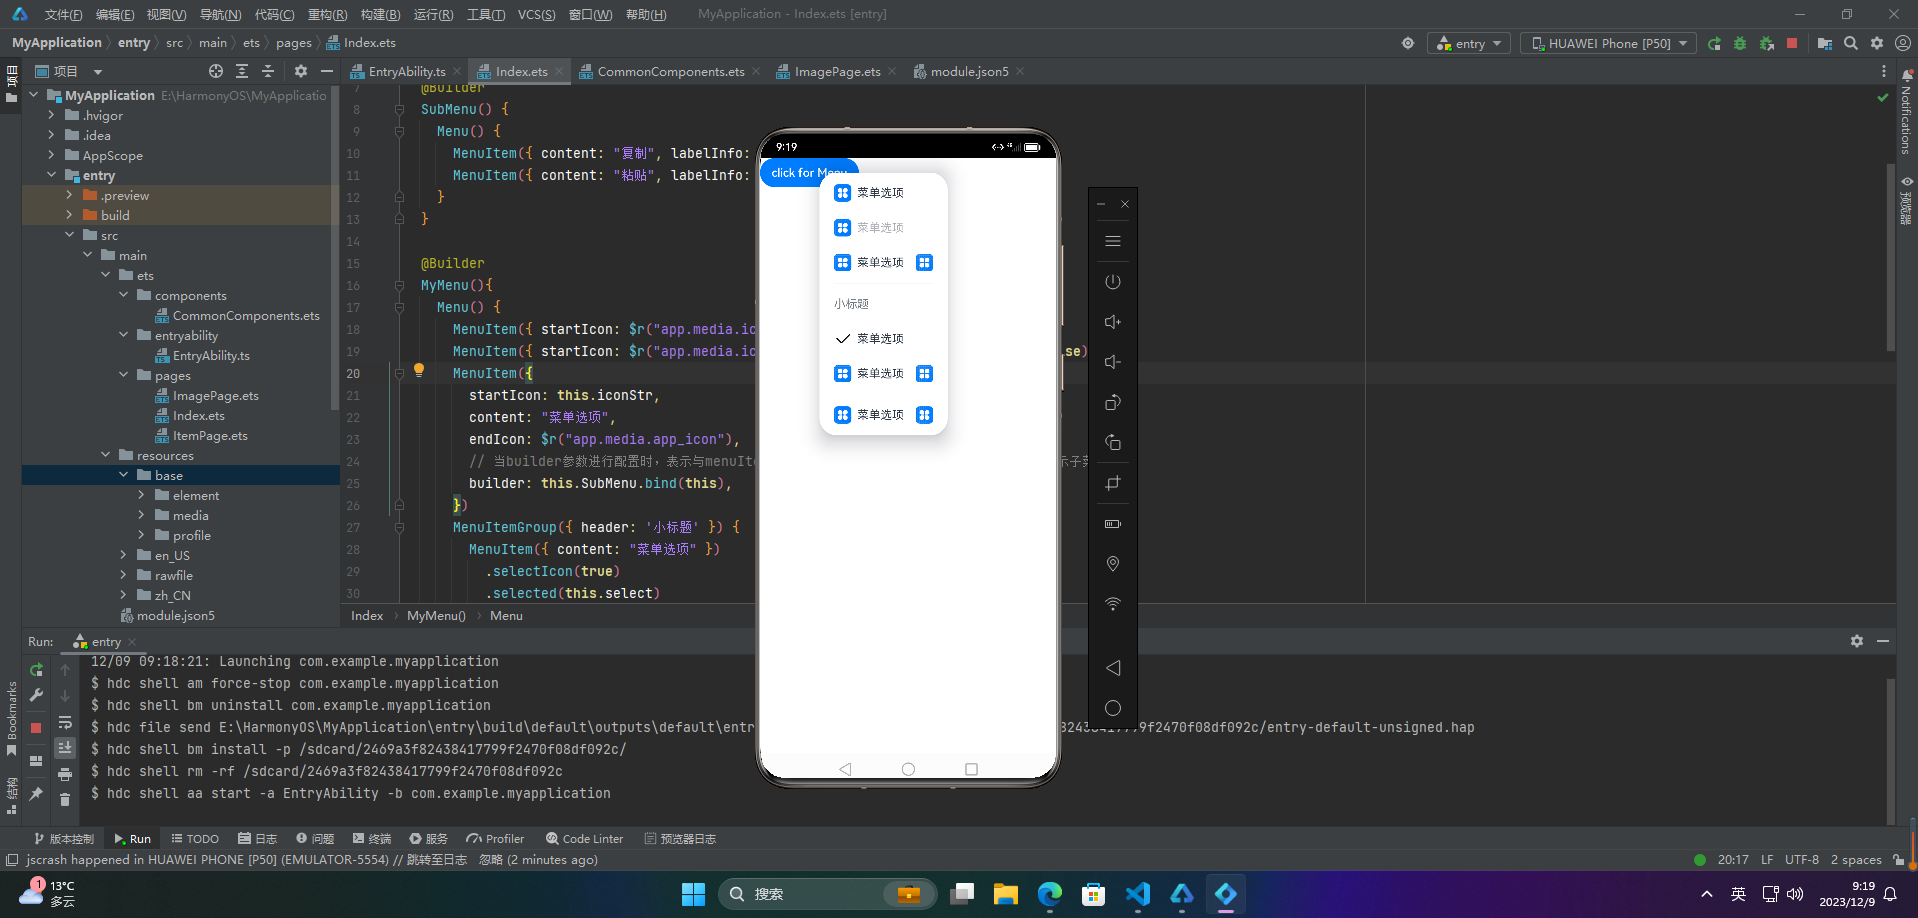Tap click for Menu button in emulator
The height and width of the screenshot is (918, 1918).
coord(809,173)
